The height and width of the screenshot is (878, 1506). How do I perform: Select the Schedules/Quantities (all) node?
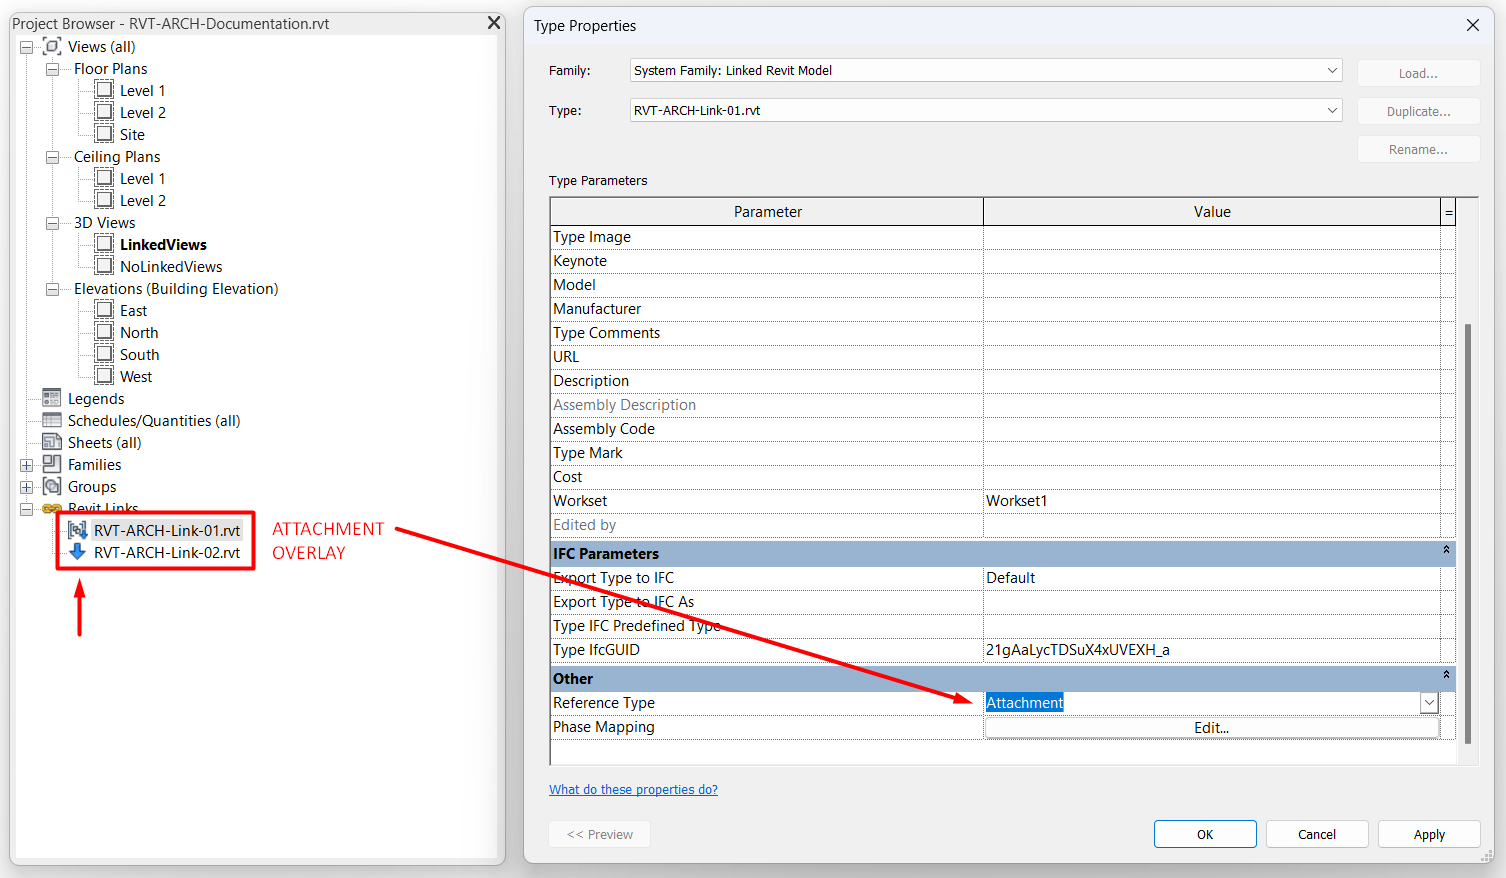(154, 421)
